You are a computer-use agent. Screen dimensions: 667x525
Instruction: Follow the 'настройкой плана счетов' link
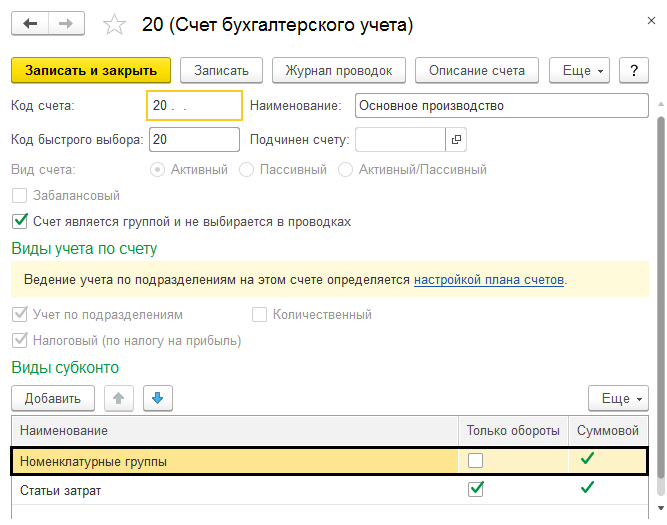click(x=489, y=279)
